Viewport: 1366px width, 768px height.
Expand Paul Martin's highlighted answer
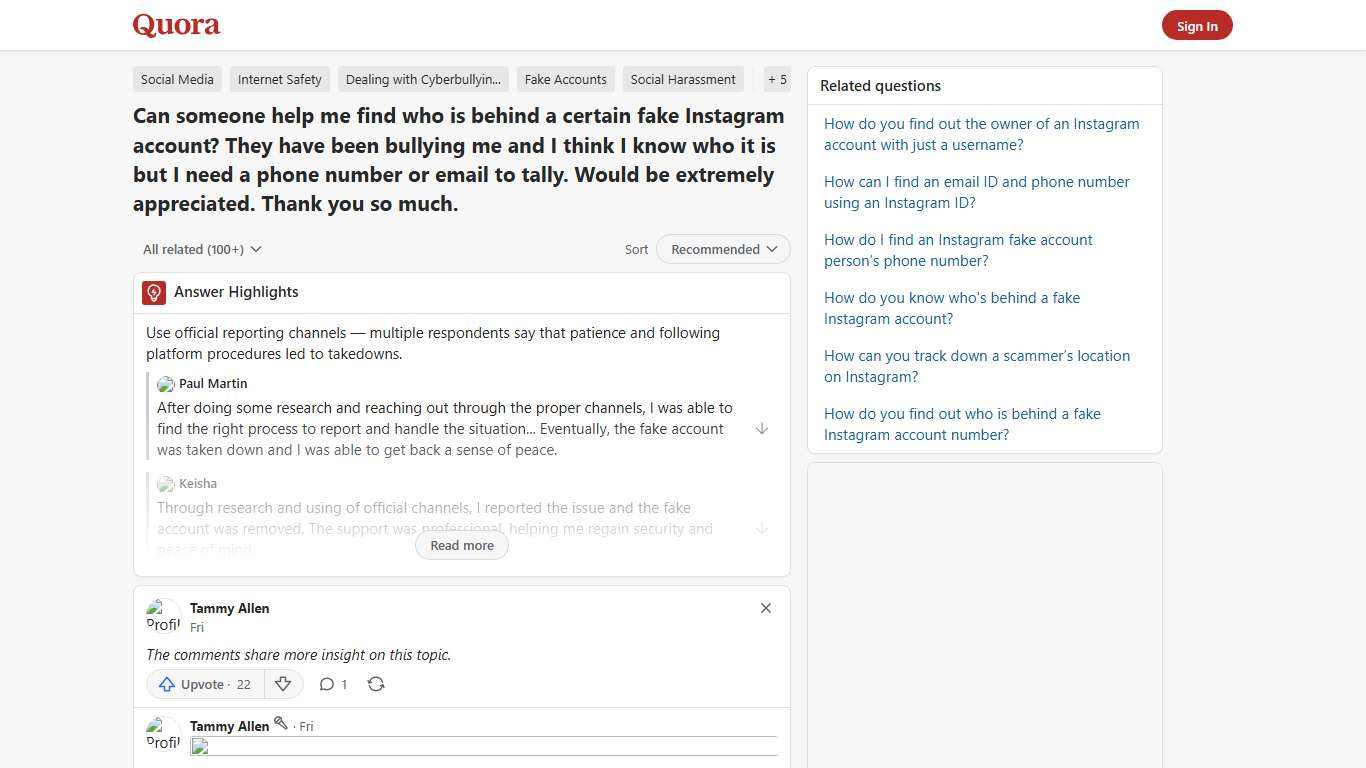[762, 428]
